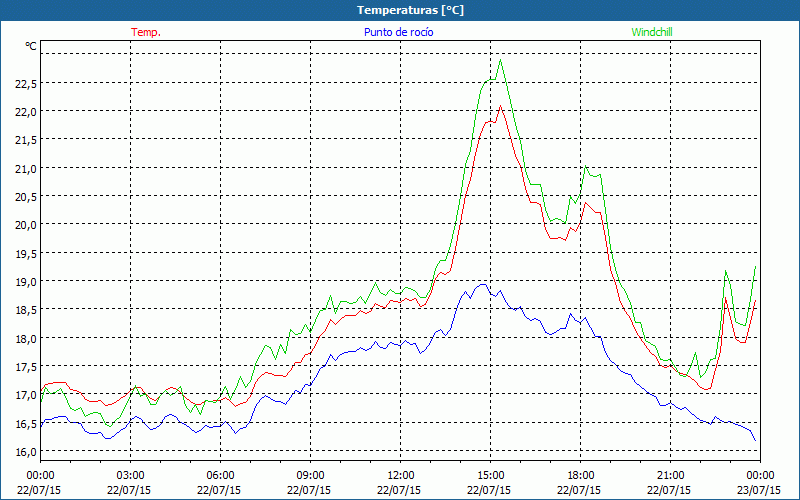800x500 pixels.
Task: Click the 17,0 y-axis value
Action: [26, 395]
